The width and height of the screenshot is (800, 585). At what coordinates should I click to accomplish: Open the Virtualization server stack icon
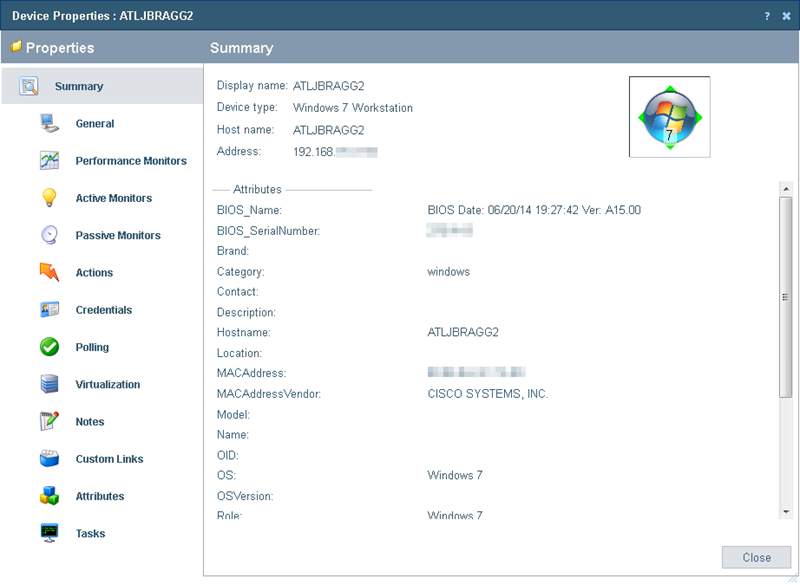tap(49, 384)
